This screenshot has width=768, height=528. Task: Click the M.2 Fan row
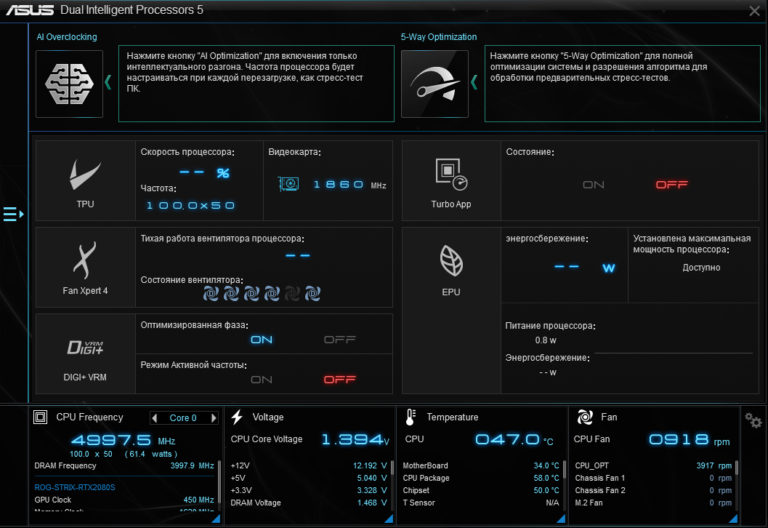(653, 503)
